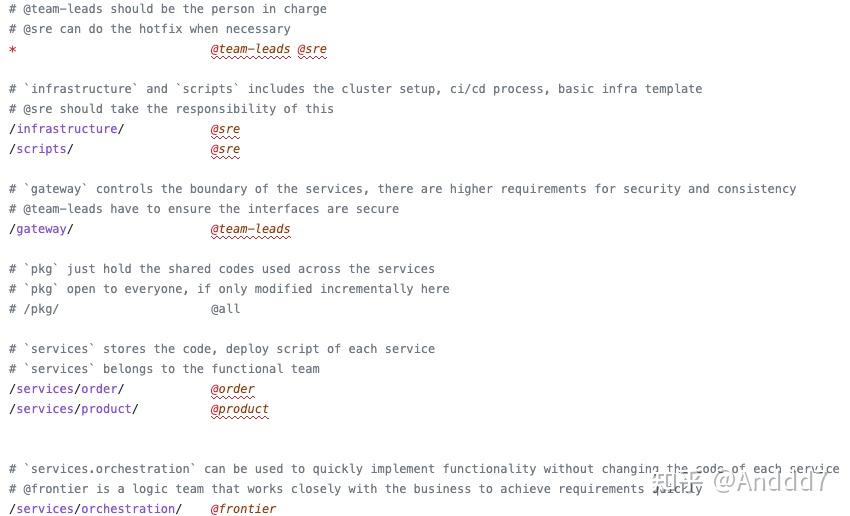Click the asterisk wildcard pattern
This screenshot has height=516, width=850.
pos(12,49)
